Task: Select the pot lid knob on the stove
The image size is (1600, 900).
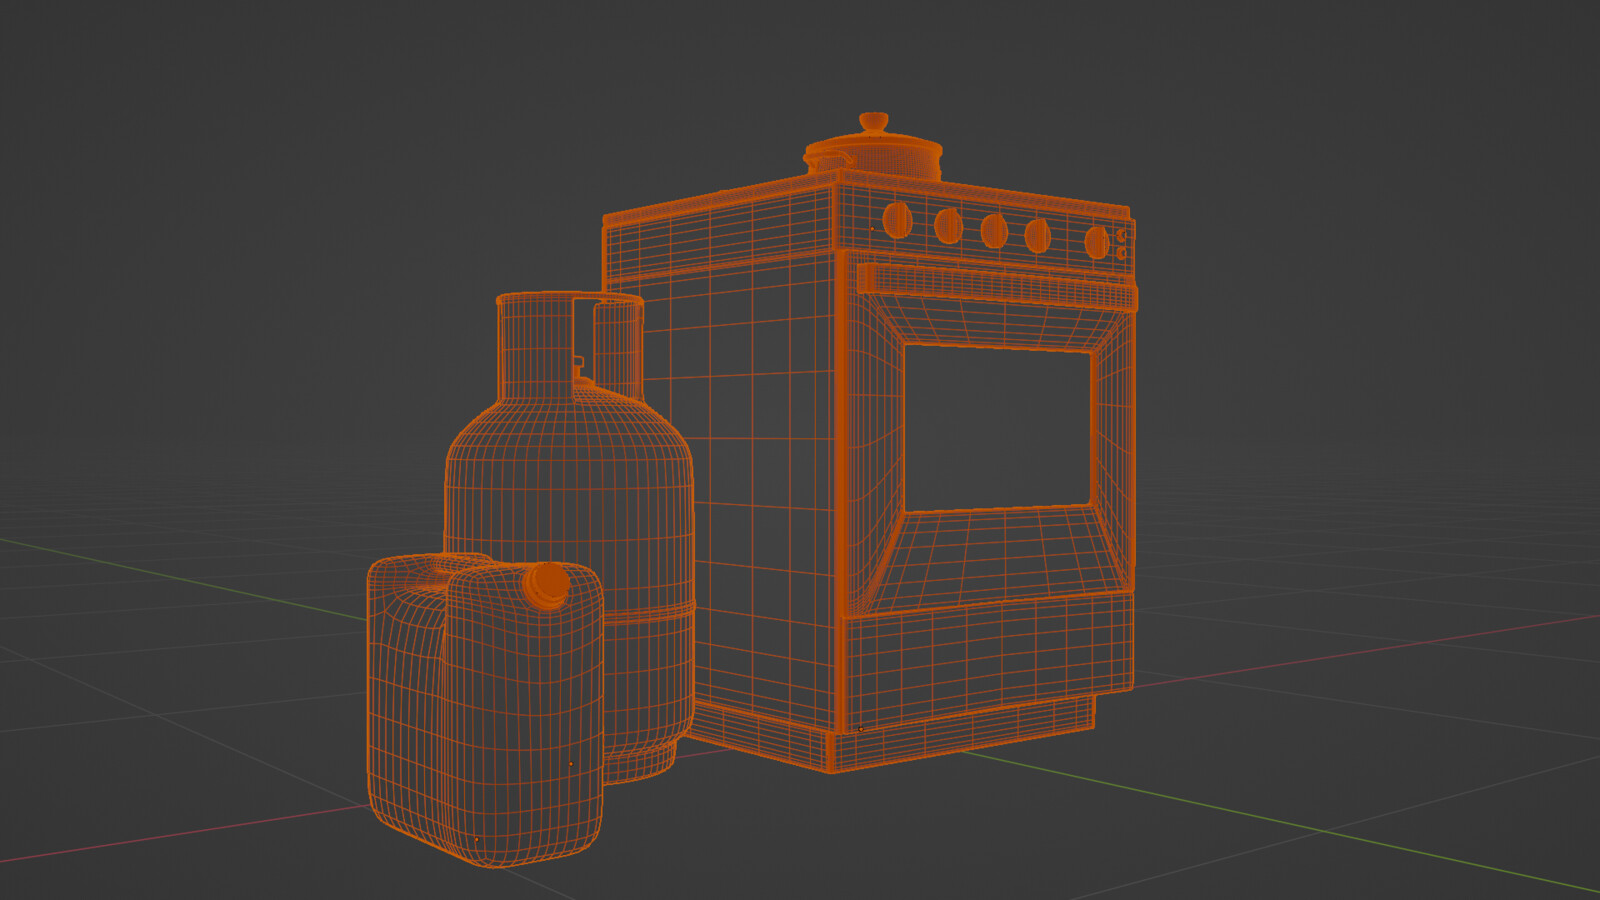Action: (x=873, y=122)
